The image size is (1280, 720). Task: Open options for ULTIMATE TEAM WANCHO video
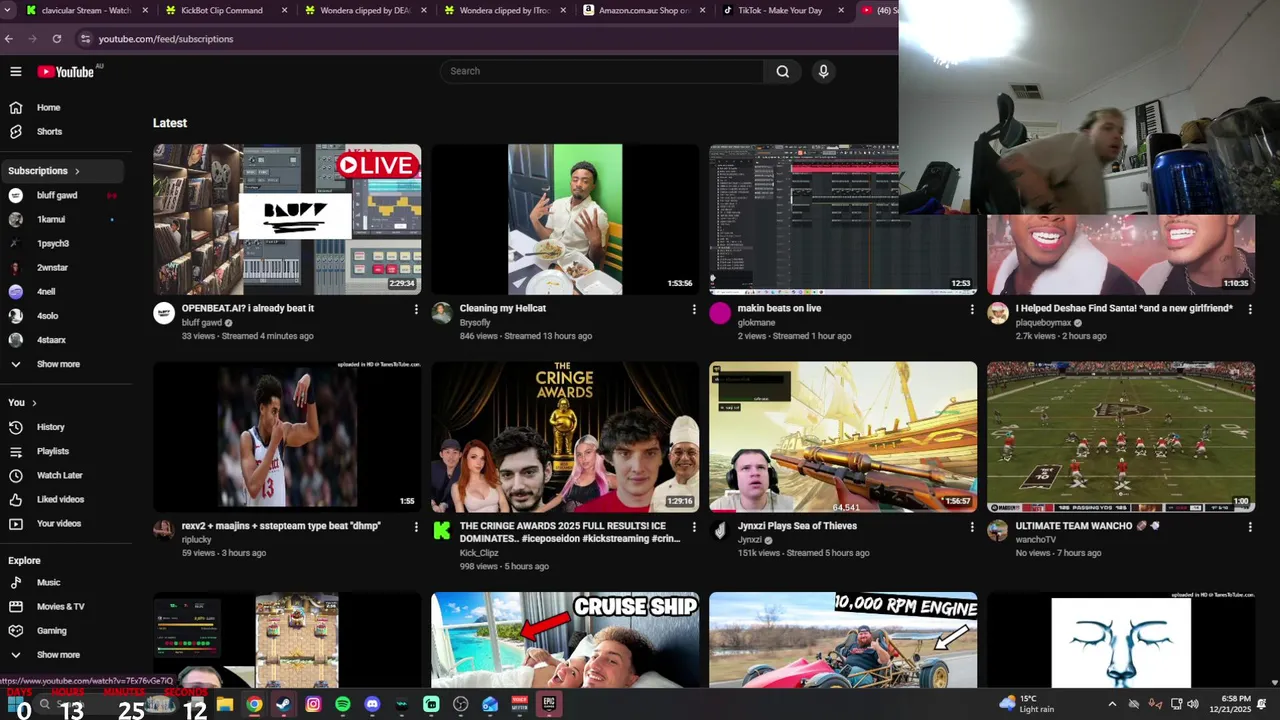[1250, 527]
